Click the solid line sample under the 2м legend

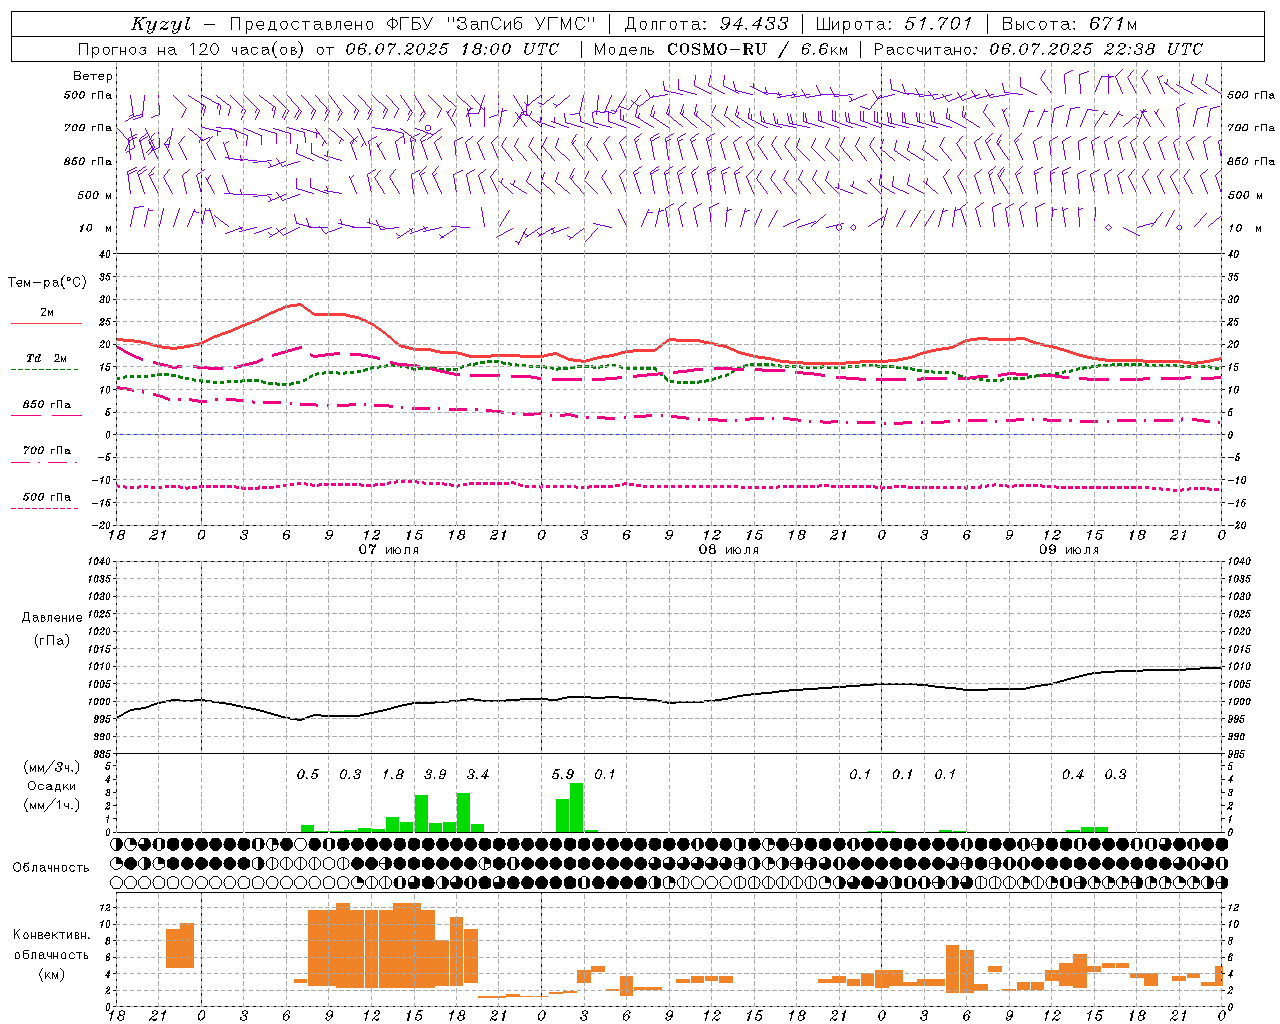(46, 324)
